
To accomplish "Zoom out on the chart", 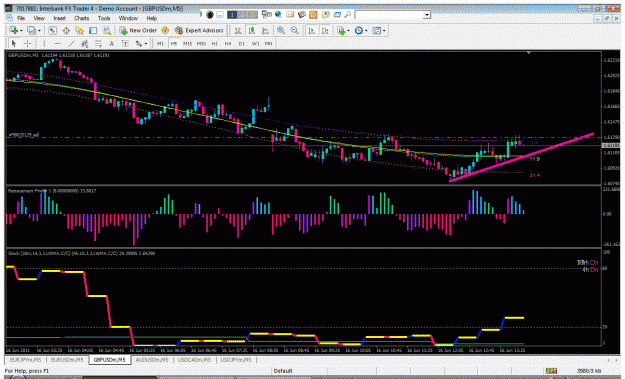I will [x=295, y=30].
